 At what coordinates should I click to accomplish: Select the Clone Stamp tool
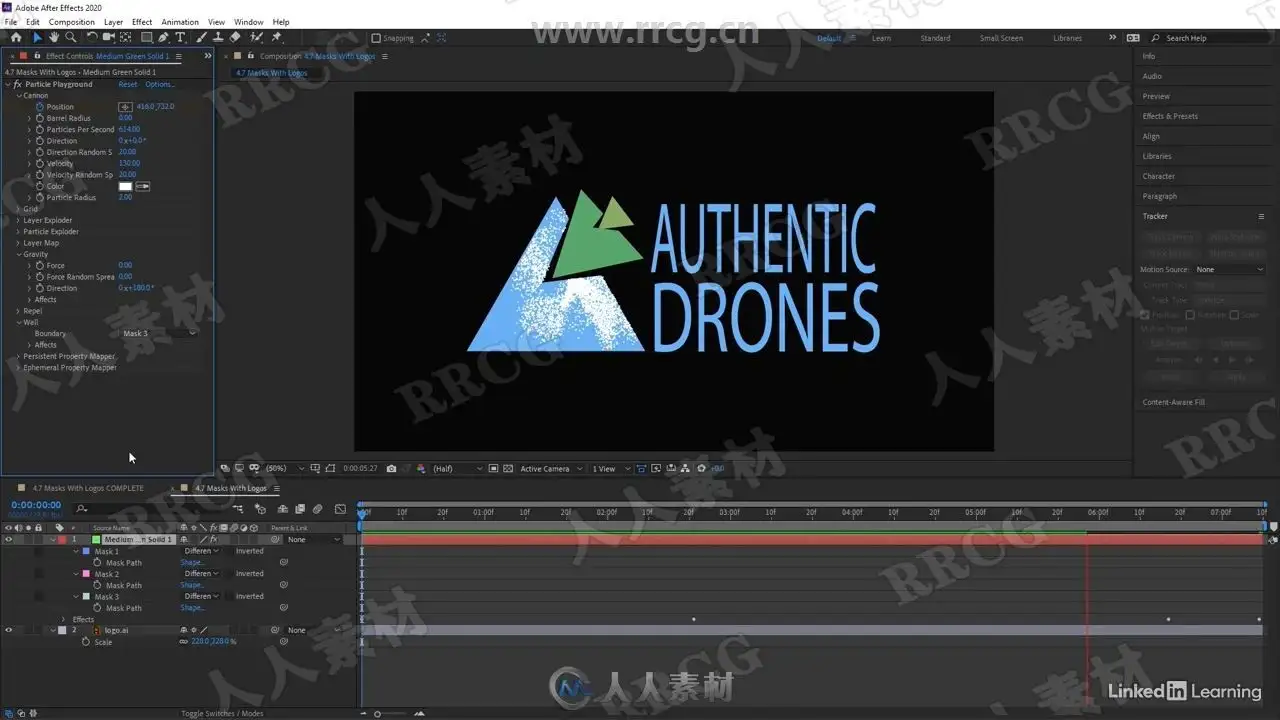[218, 38]
